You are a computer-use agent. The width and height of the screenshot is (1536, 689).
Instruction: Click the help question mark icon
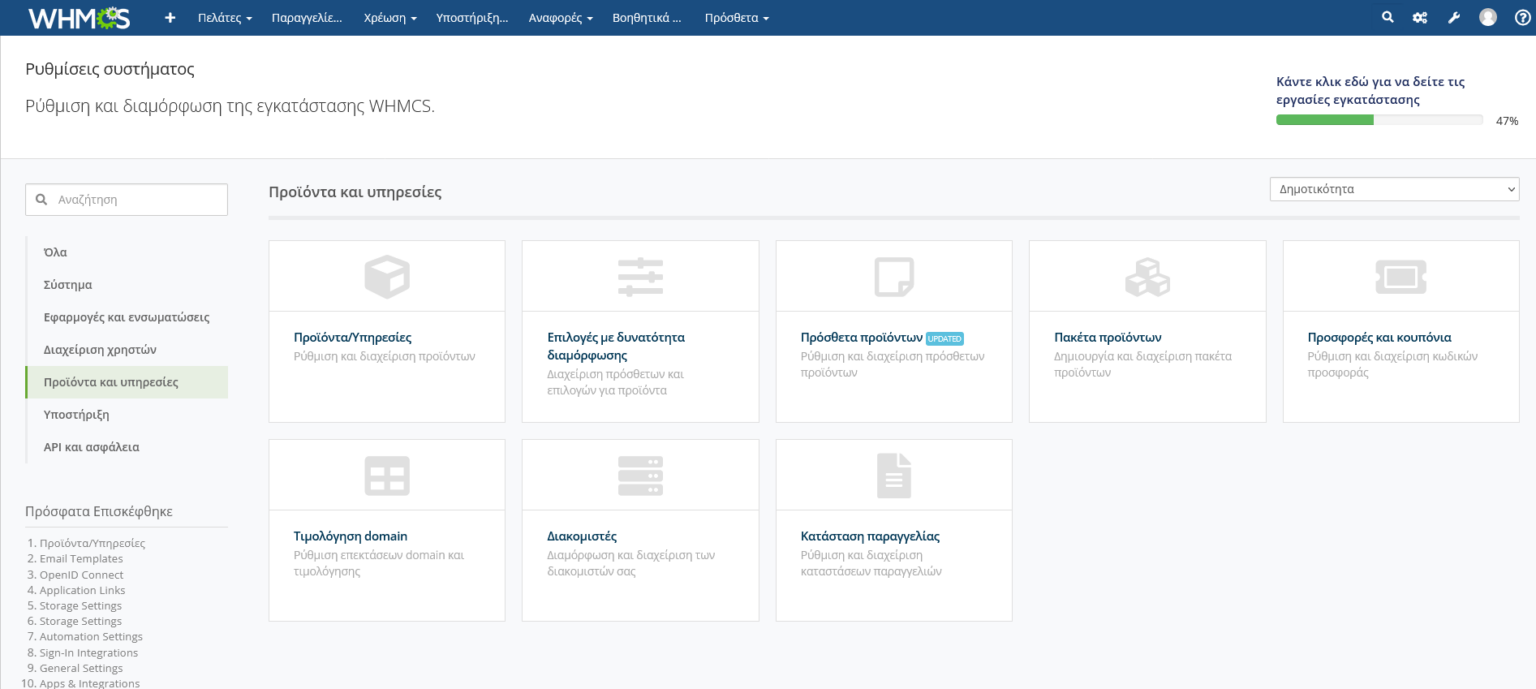pyautogui.click(x=1522, y=17)
